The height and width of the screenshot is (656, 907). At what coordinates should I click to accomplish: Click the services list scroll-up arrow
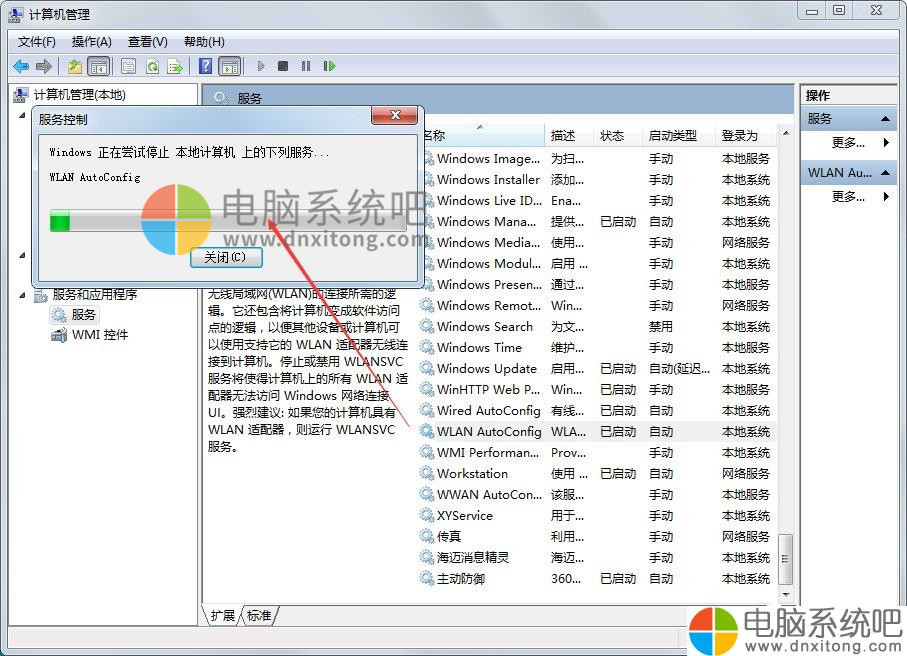[x=786, y=133]
